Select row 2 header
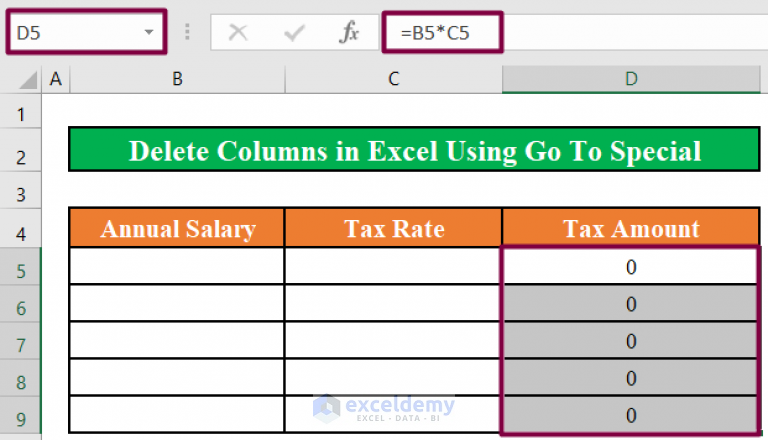 pyautogui.click(x=21, y=150)
